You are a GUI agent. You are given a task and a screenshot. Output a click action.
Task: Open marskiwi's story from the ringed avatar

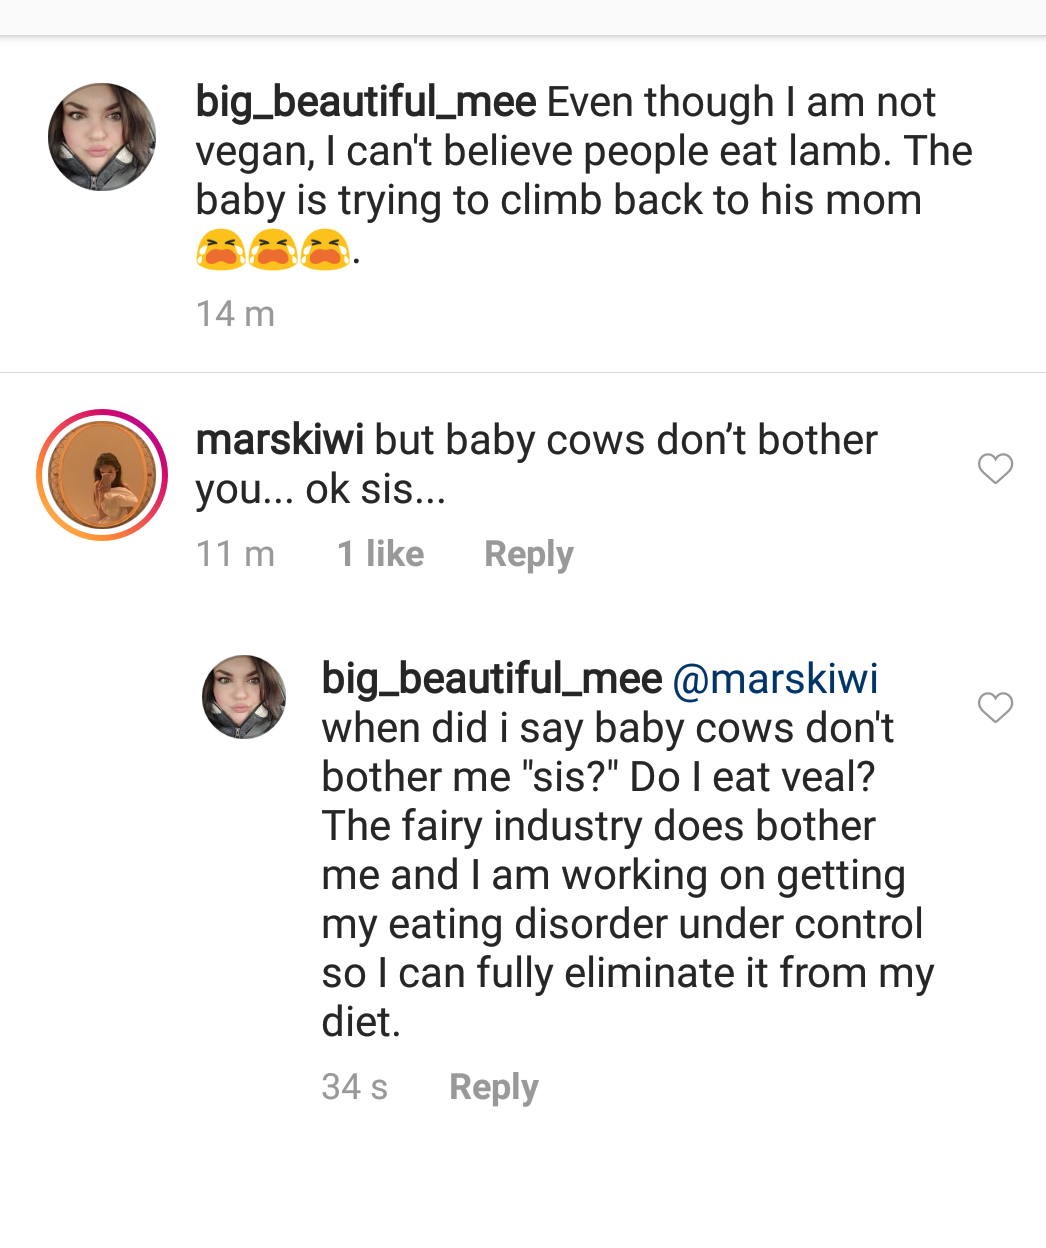102,475
